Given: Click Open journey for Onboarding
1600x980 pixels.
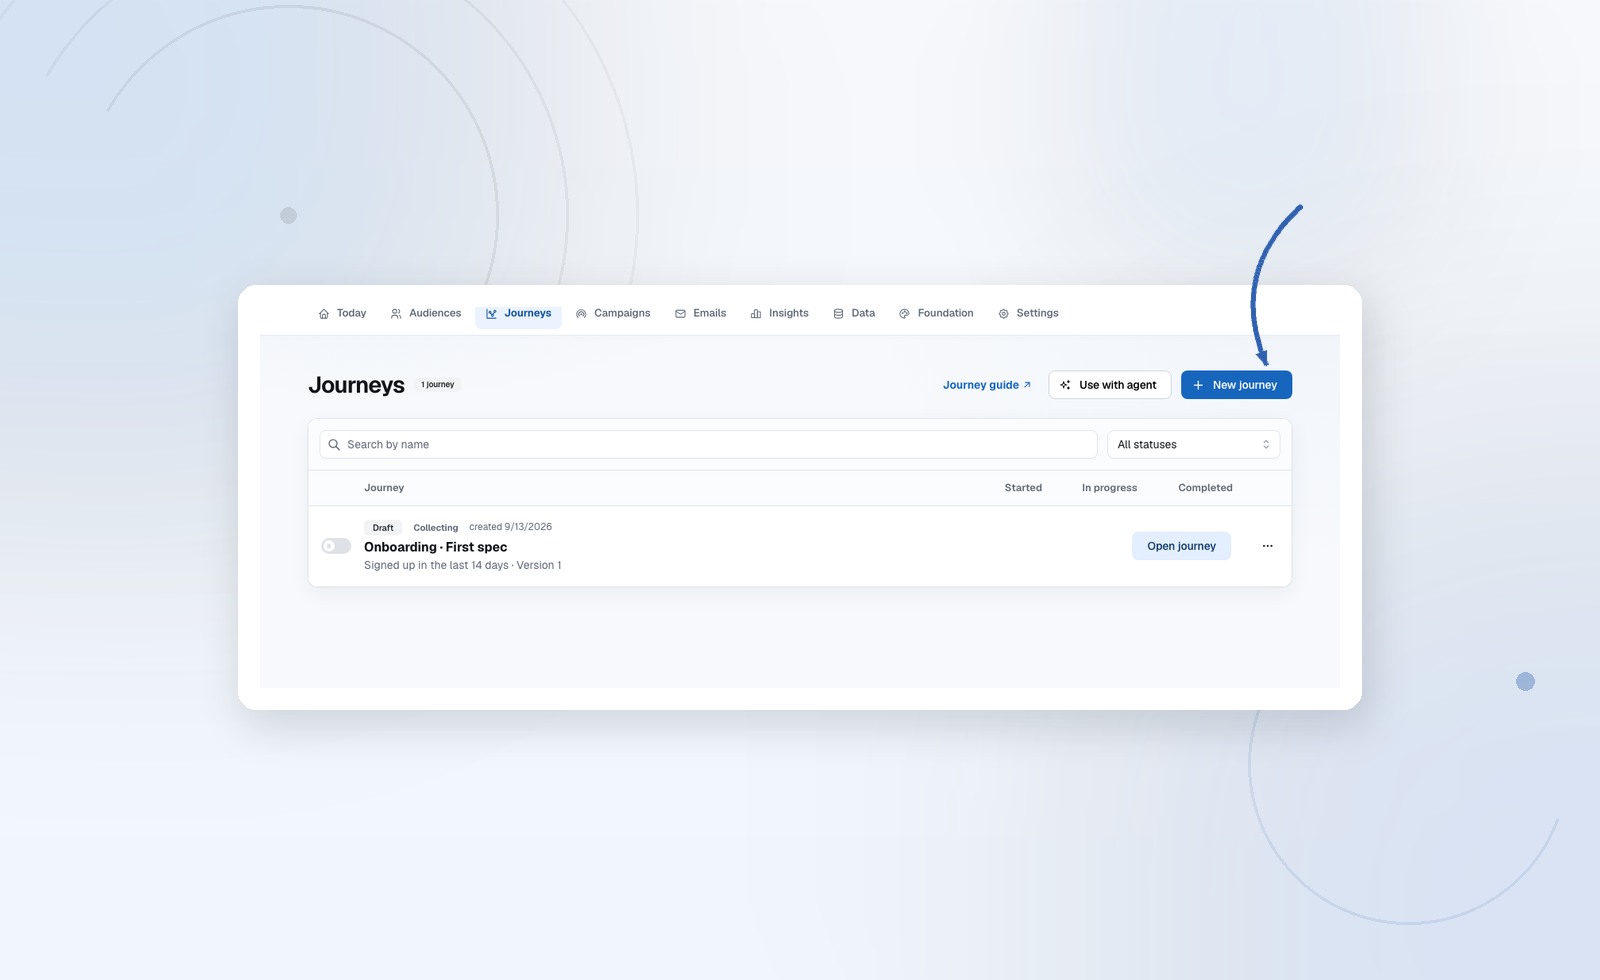Looking at the screenshot, I should [1181, 546].
